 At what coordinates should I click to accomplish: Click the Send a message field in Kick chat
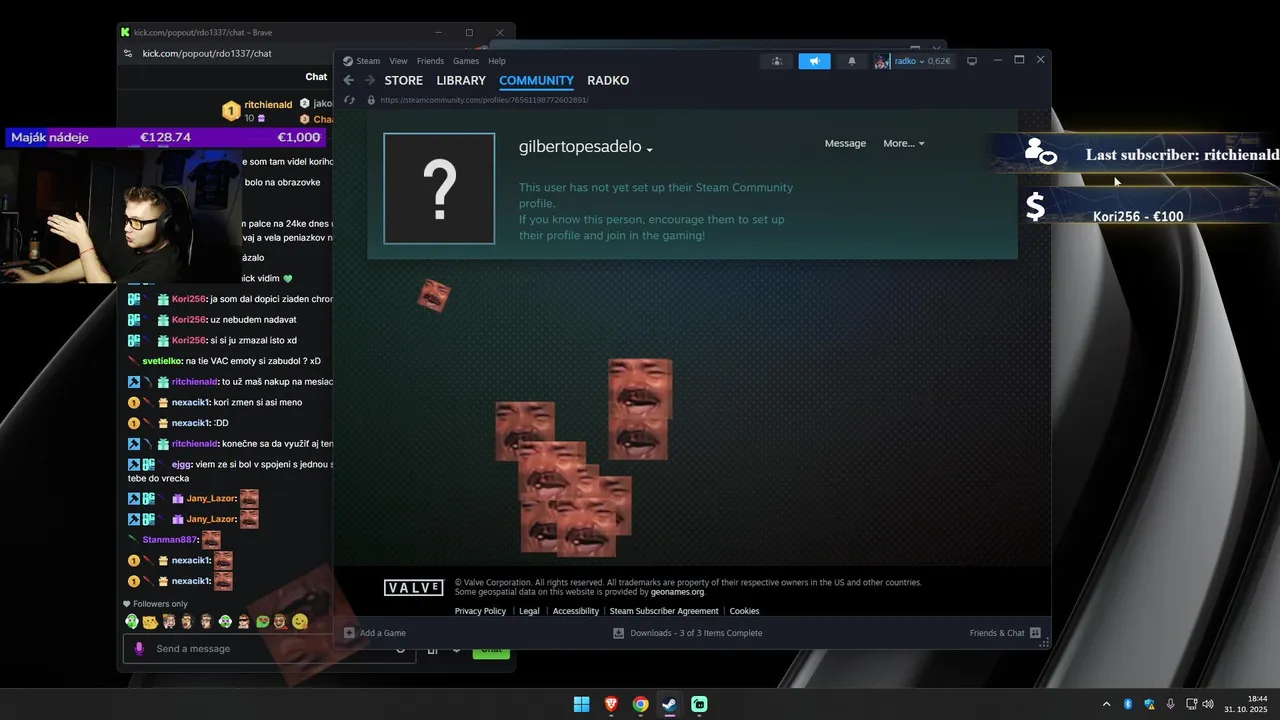click(268, 649)
